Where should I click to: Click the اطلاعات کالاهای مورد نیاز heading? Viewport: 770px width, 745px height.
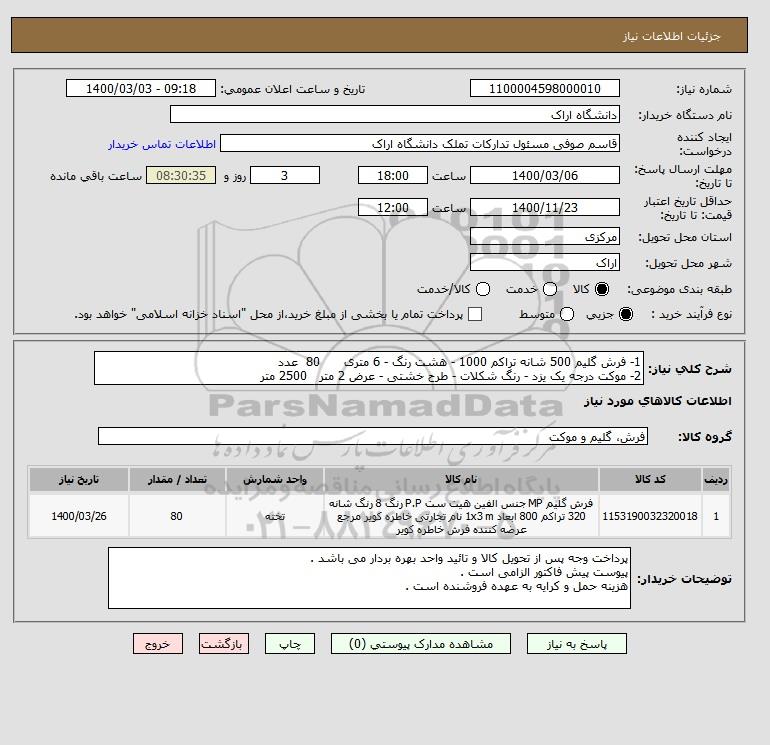658,401
